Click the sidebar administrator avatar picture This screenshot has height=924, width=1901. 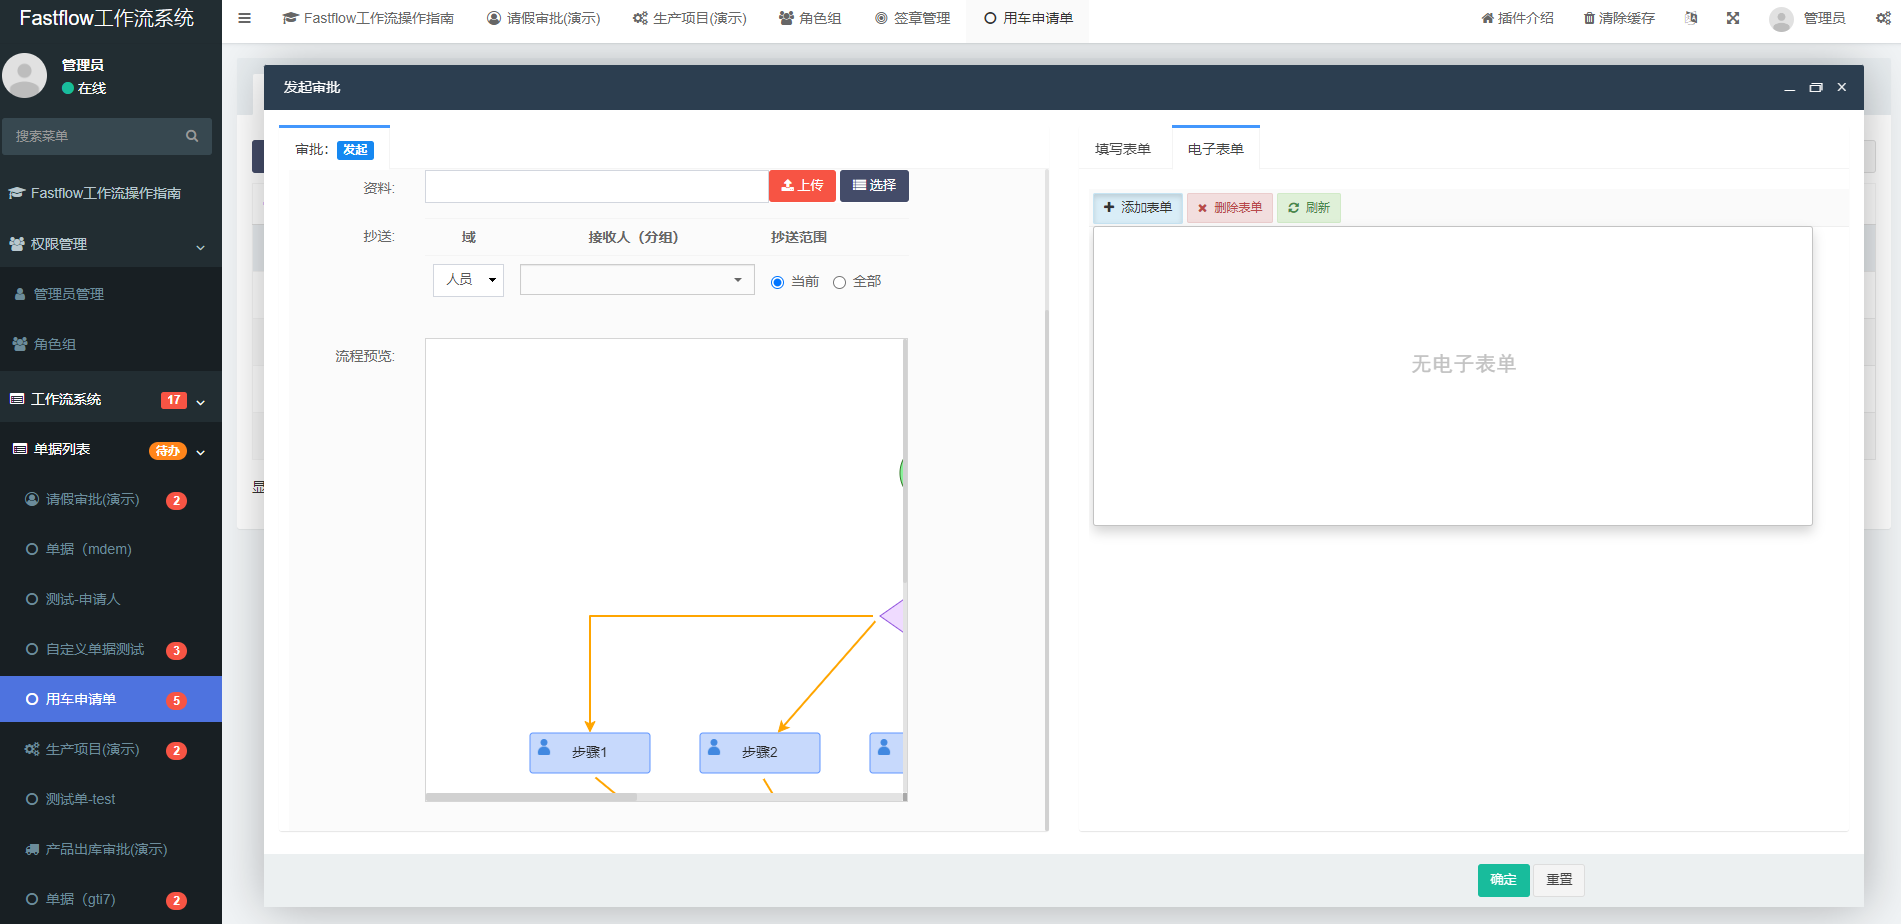click(24, 75)
